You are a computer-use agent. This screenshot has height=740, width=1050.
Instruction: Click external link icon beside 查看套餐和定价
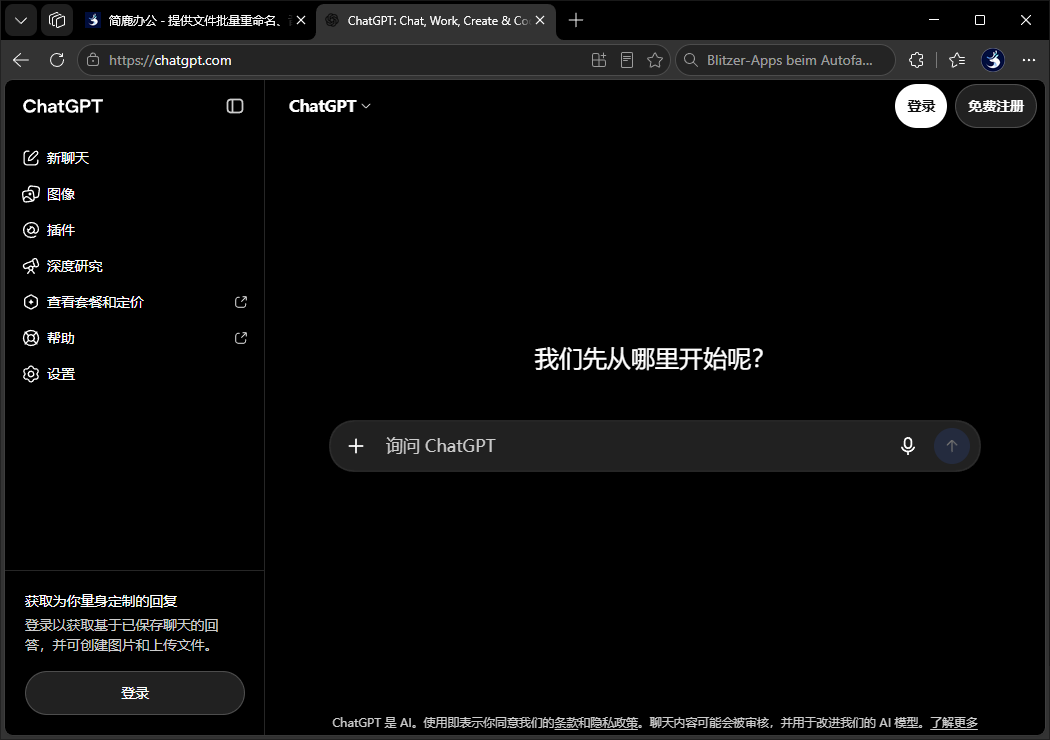(x=241, y=302)
